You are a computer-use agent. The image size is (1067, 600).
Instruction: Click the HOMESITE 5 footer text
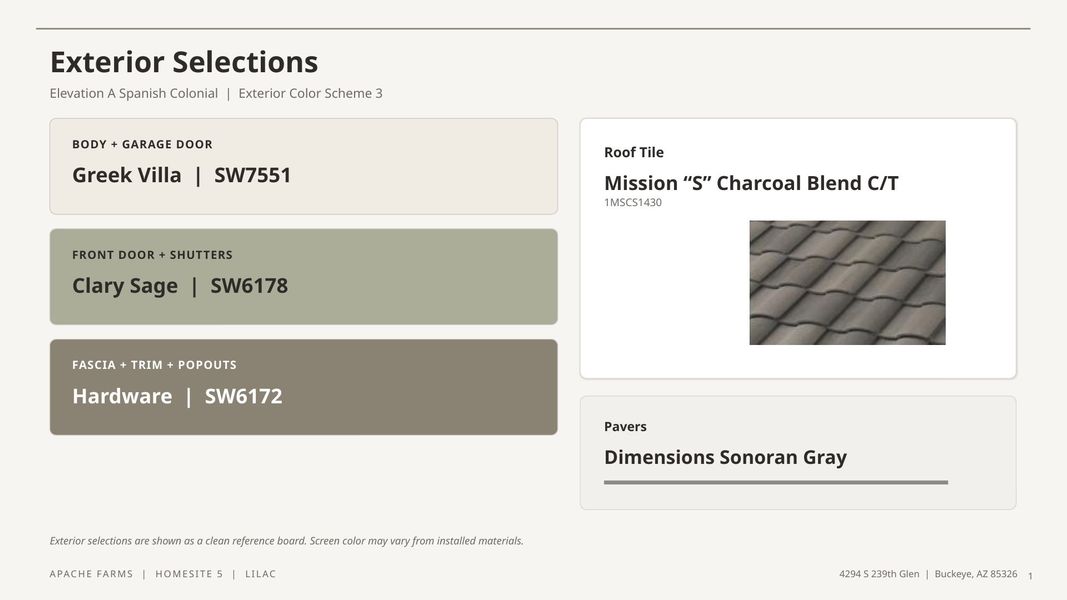(x=189, y=574)
